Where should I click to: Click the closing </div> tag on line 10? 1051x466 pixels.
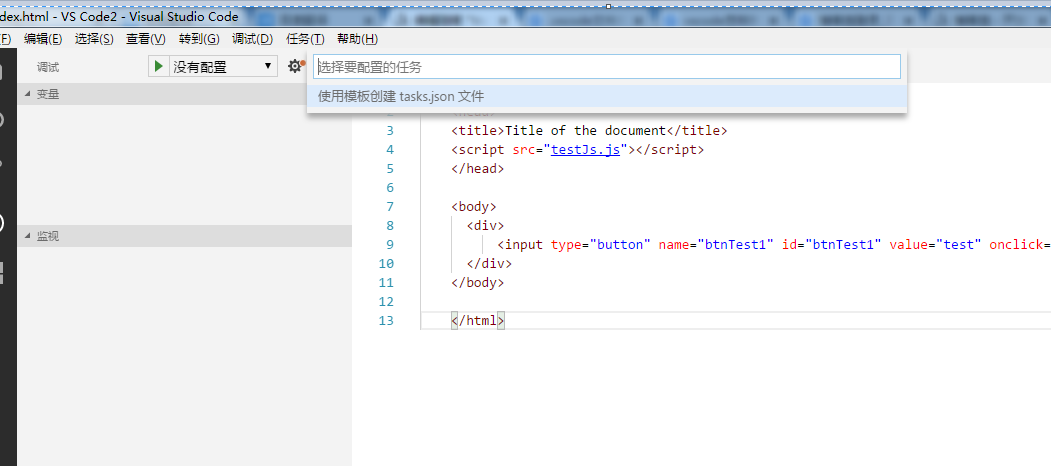coord(489,264)
